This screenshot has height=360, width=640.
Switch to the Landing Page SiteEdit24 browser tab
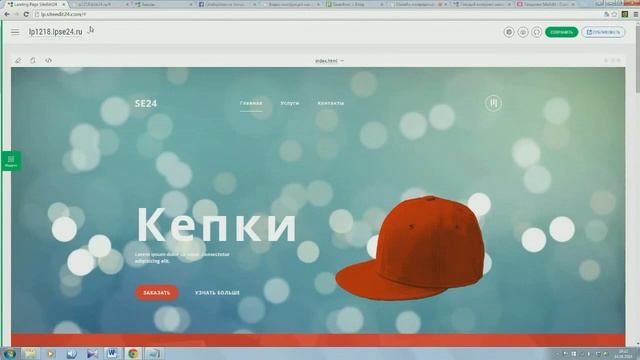35,4
